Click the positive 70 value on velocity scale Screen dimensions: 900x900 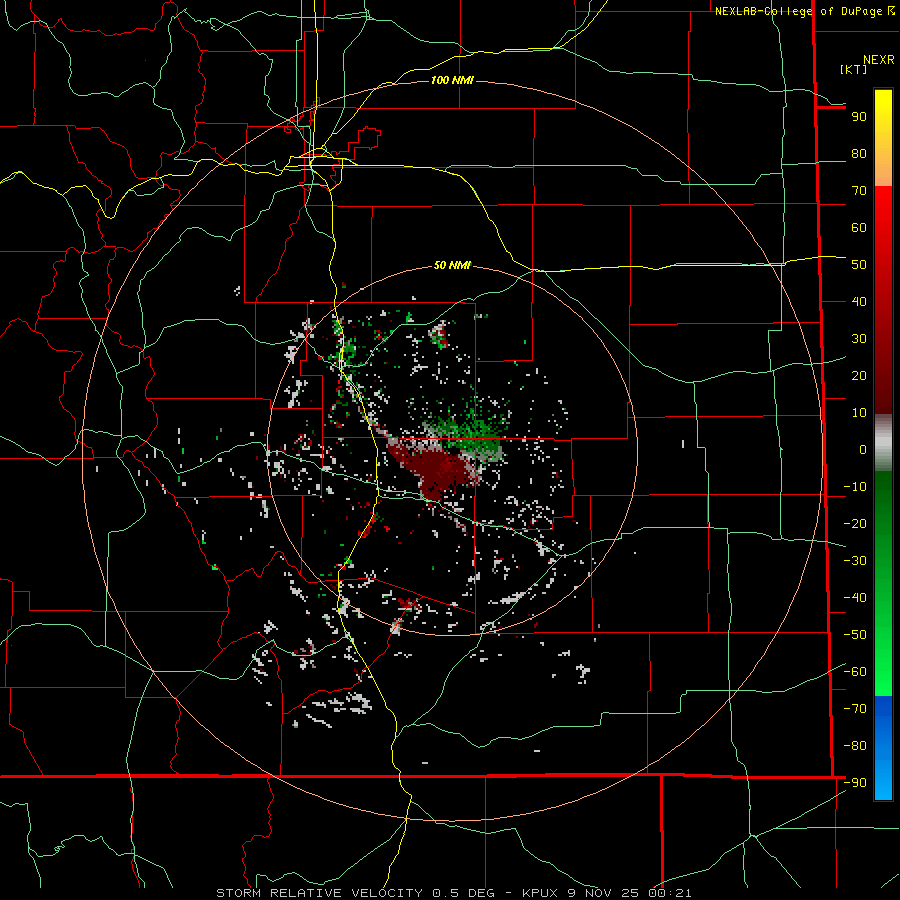point(859,191)
